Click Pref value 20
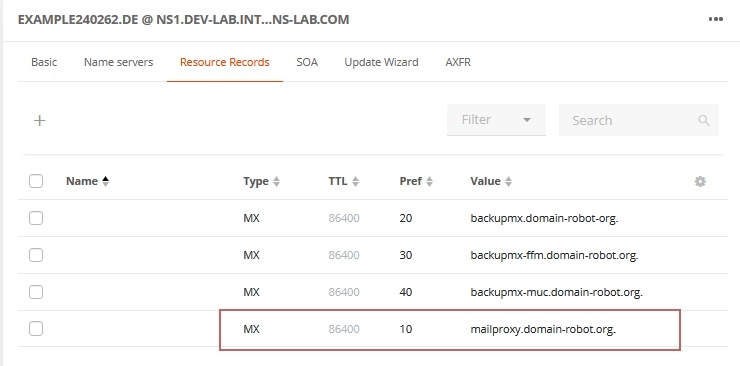740x366 pixels. 405,218
